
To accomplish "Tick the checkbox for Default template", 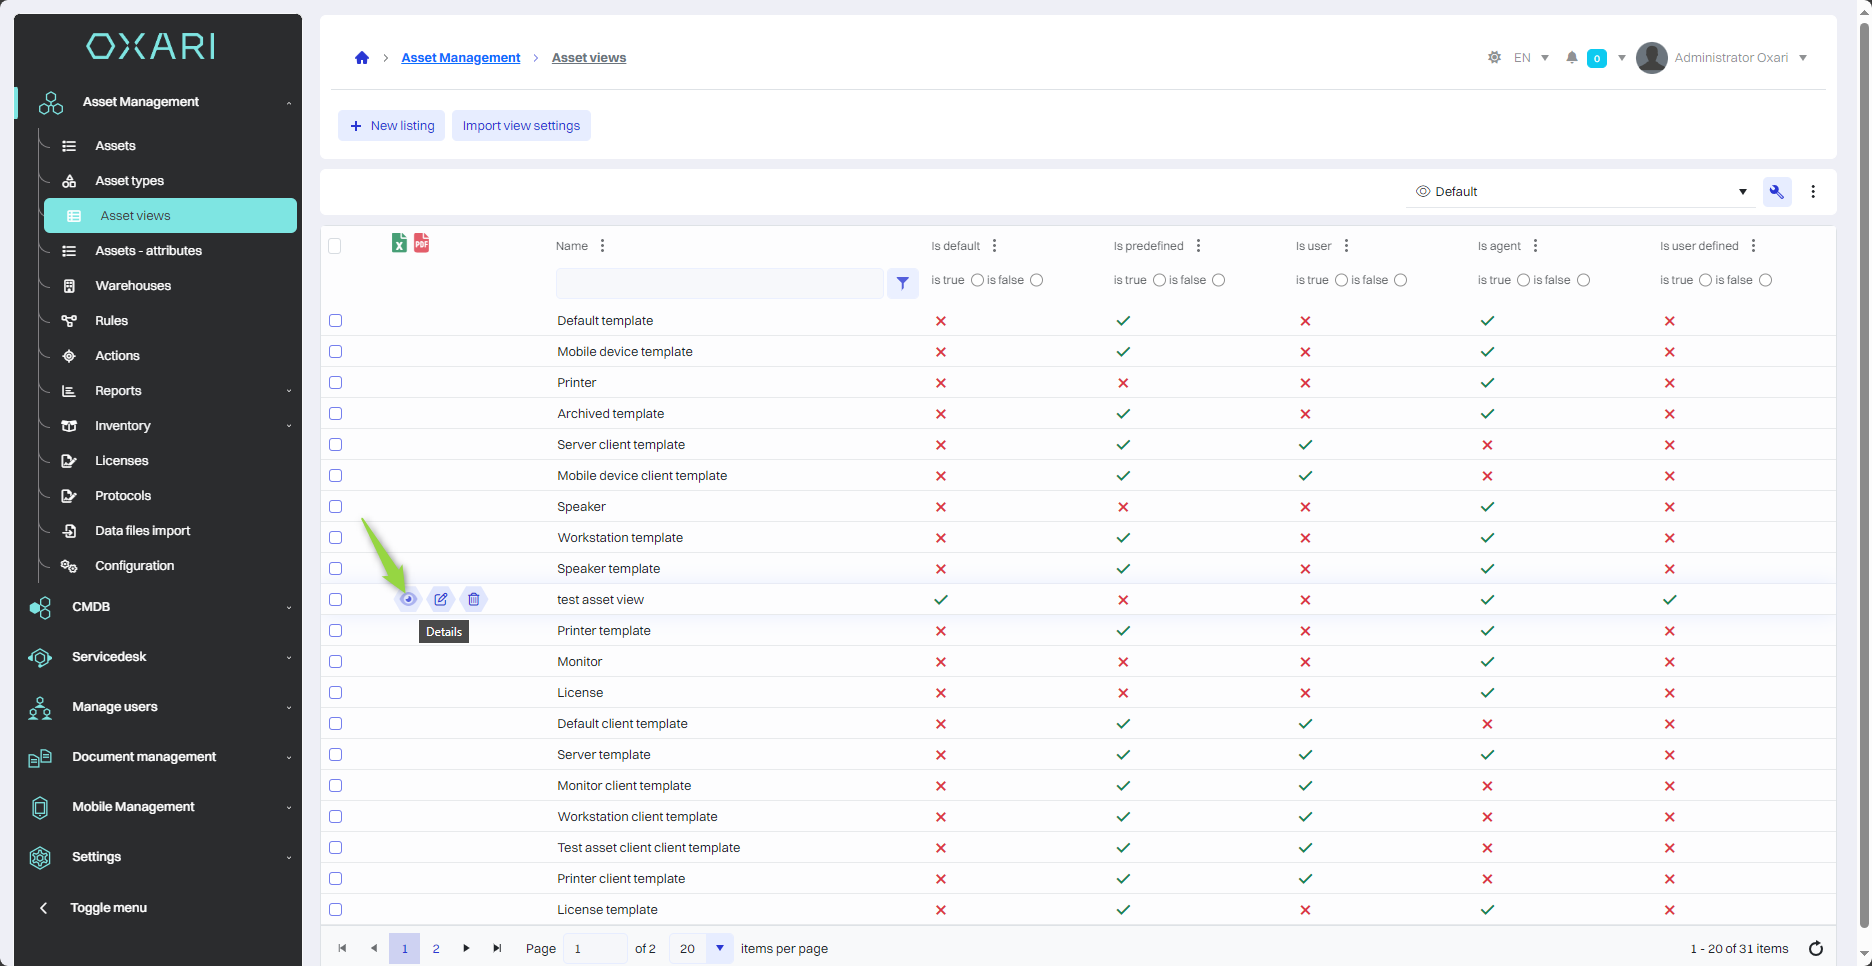I will tap(336, 321).
